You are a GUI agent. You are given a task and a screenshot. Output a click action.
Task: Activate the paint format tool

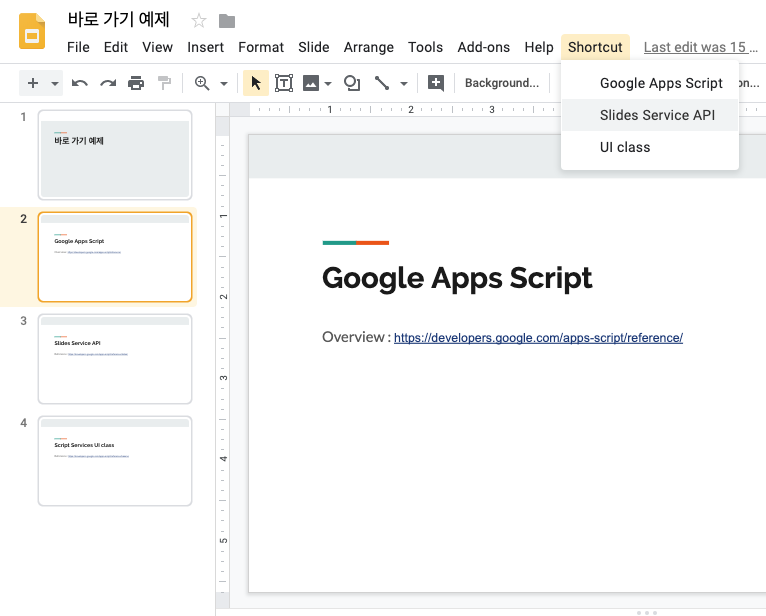165,83
